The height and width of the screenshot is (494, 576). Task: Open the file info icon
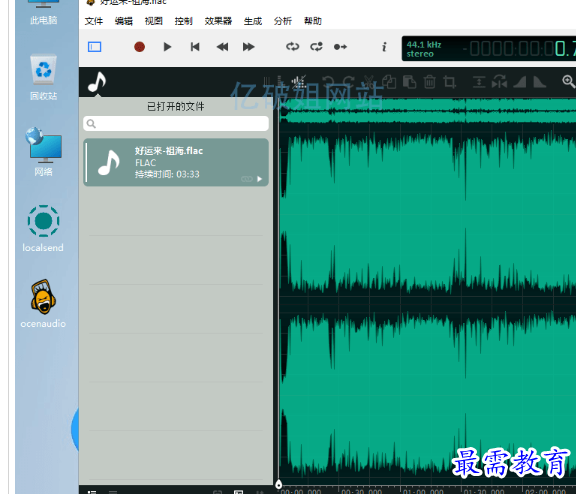(384, 47)
